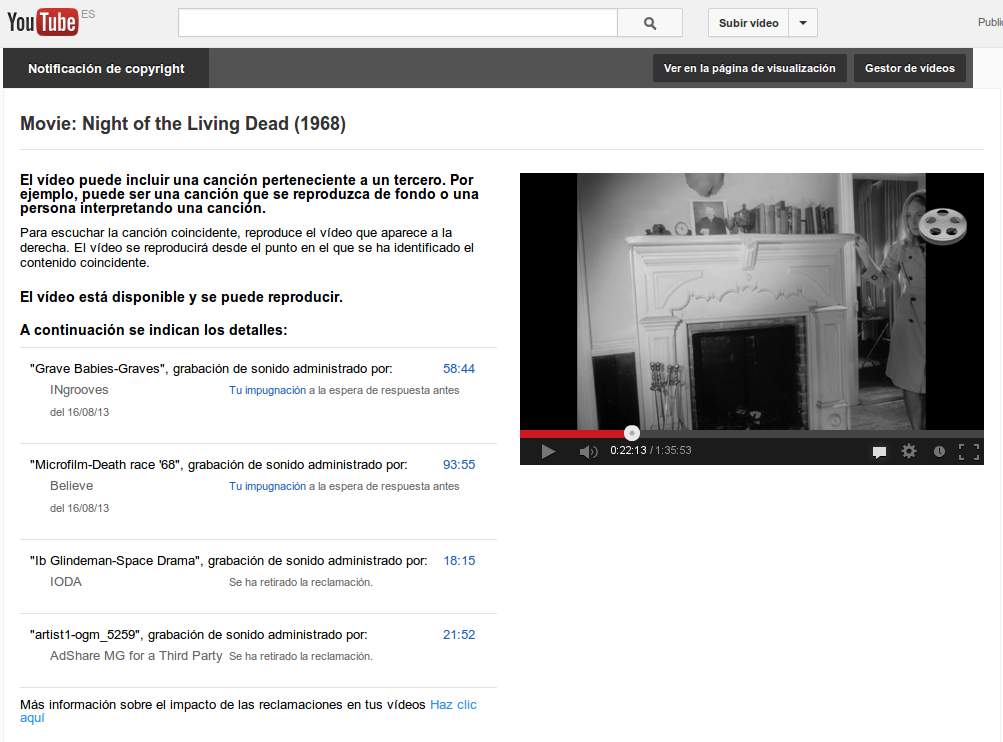This screenshot has height=742, width=1003.
Task: Select the Notificación de copyright tab
Action: click(x=106, y=69)
